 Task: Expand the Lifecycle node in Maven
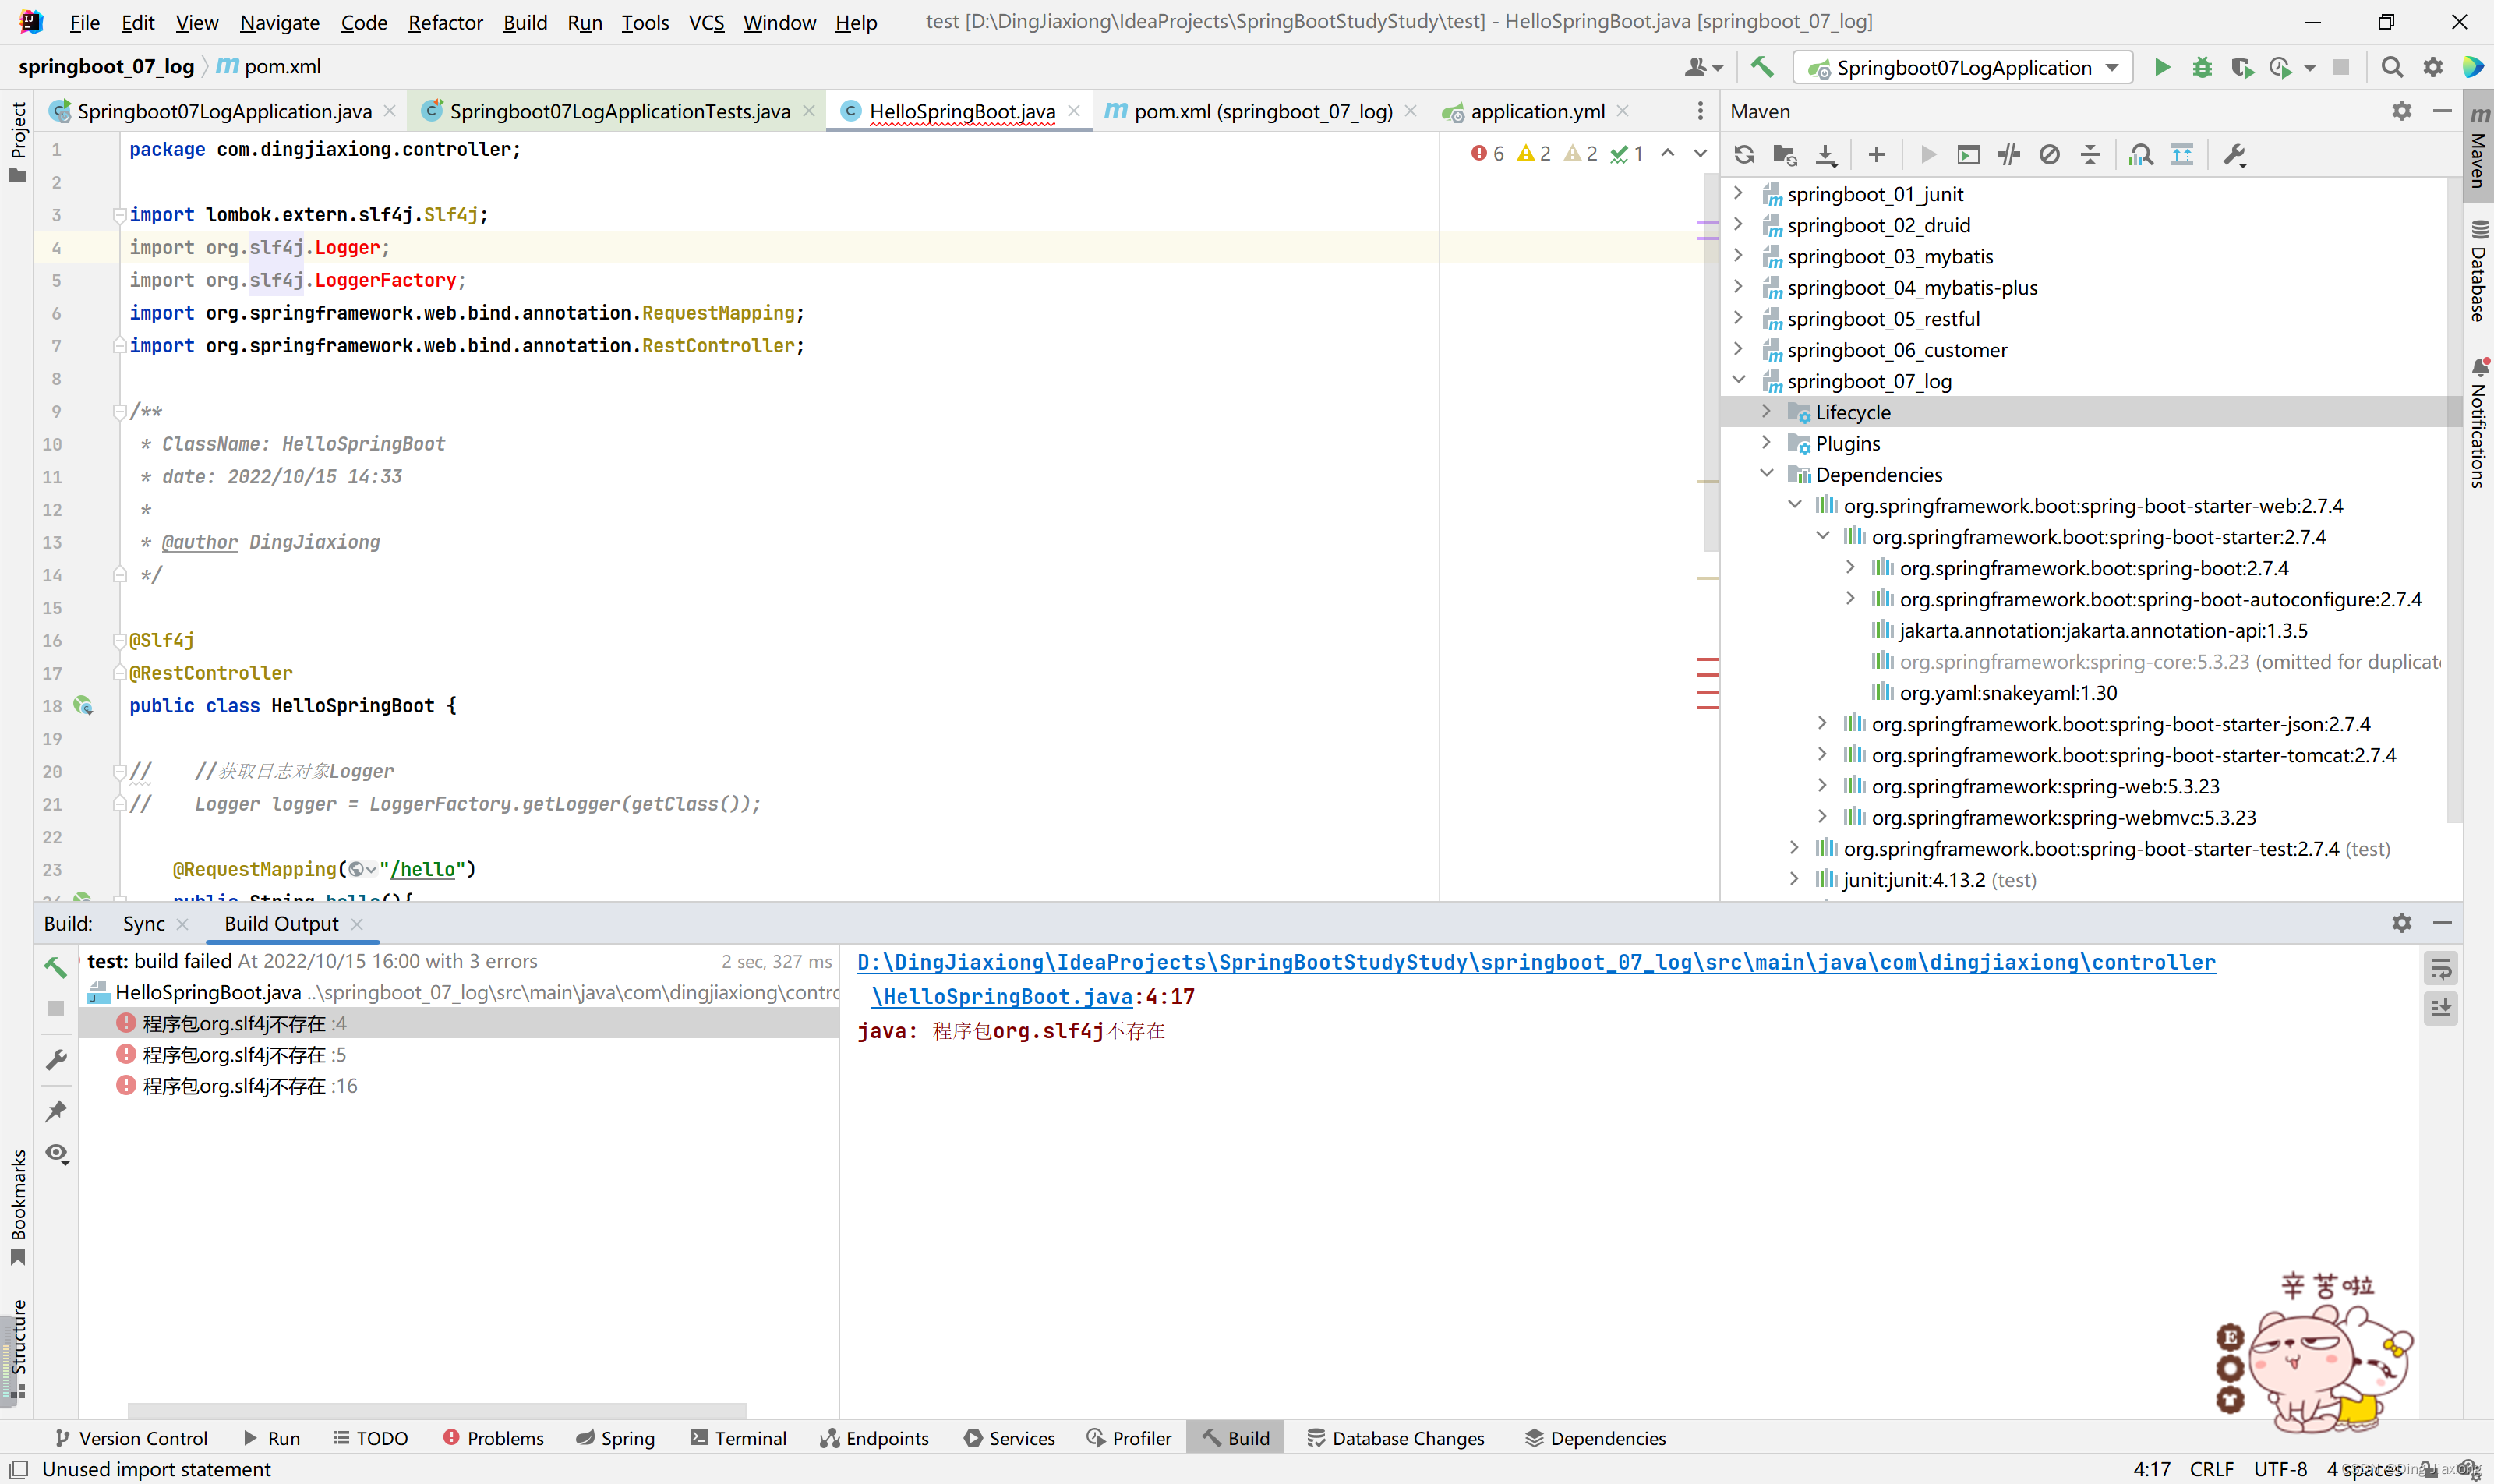coord(1766,412)
